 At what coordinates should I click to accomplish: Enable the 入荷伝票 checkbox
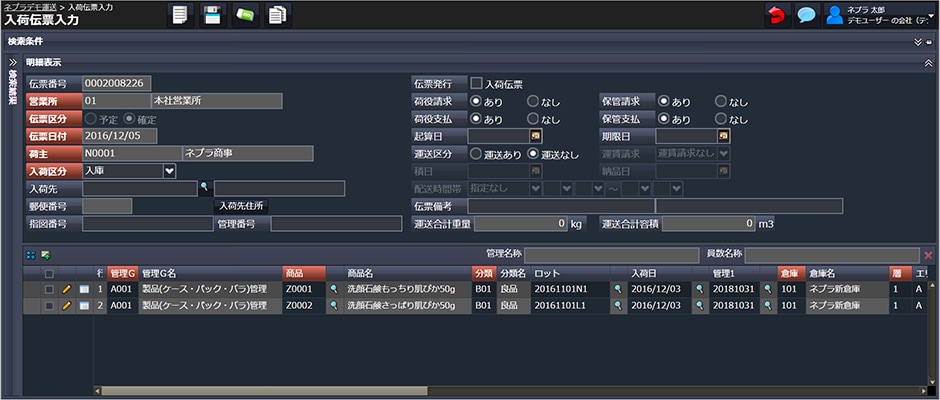point(477,84)
